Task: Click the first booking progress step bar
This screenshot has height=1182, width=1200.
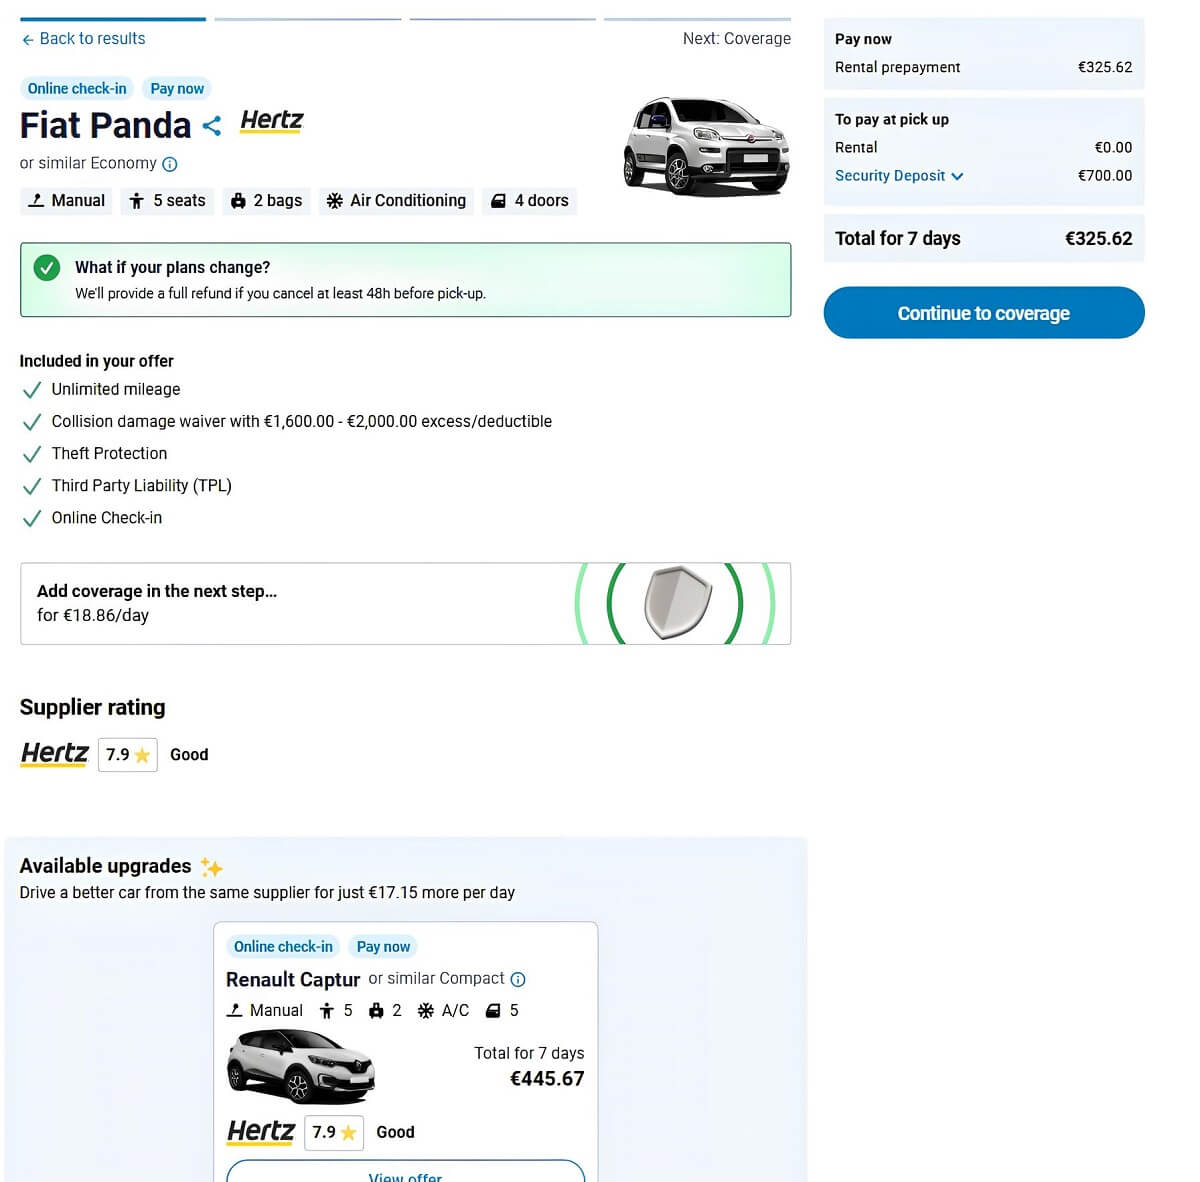Action: pos(113,19)
